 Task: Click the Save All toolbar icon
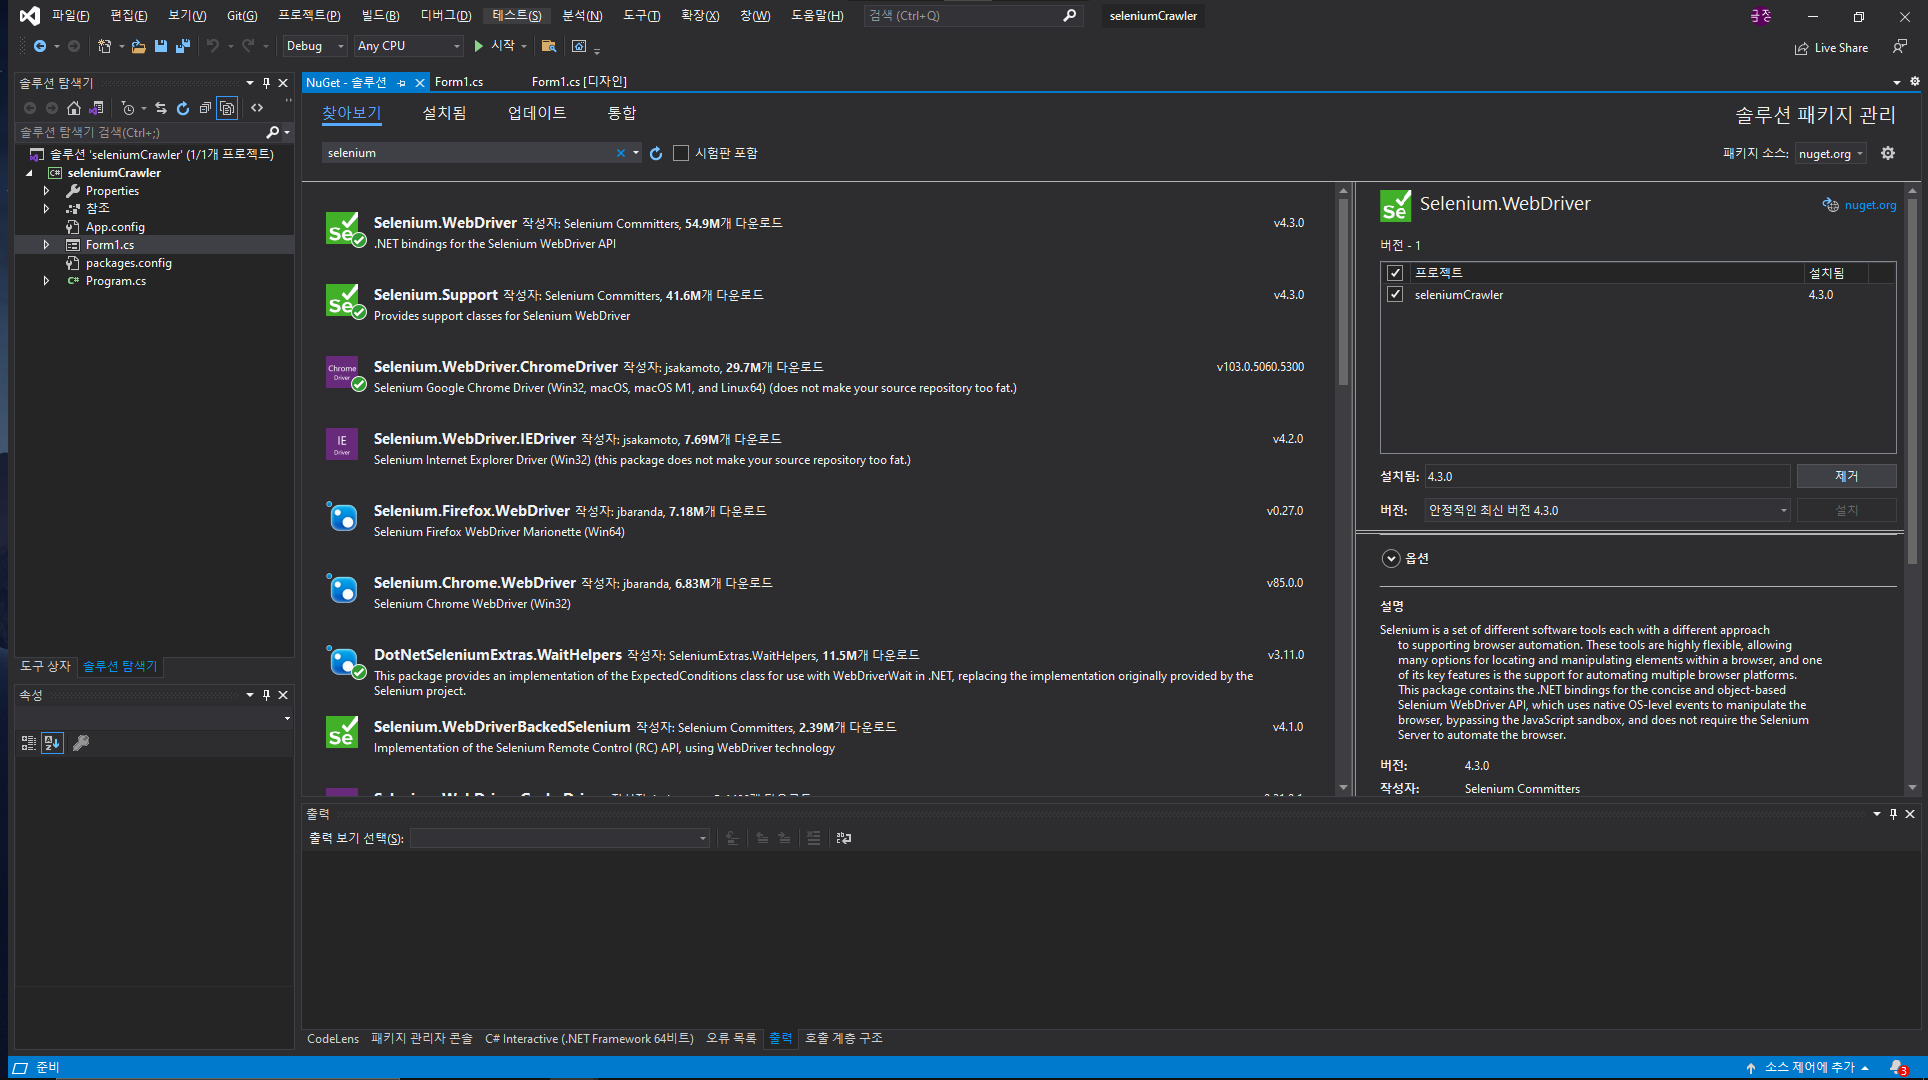[182, 46]
